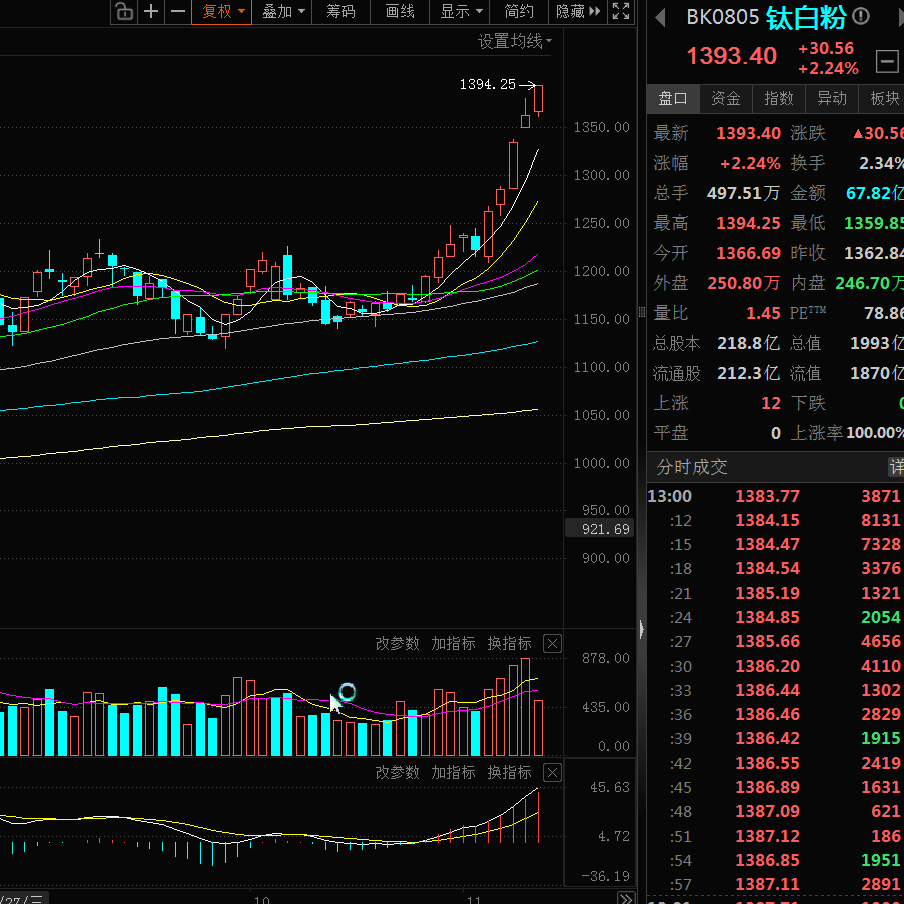Switch to the 指数 tab
This screenshot has height=904, width=904.
(x=779, y=99)
